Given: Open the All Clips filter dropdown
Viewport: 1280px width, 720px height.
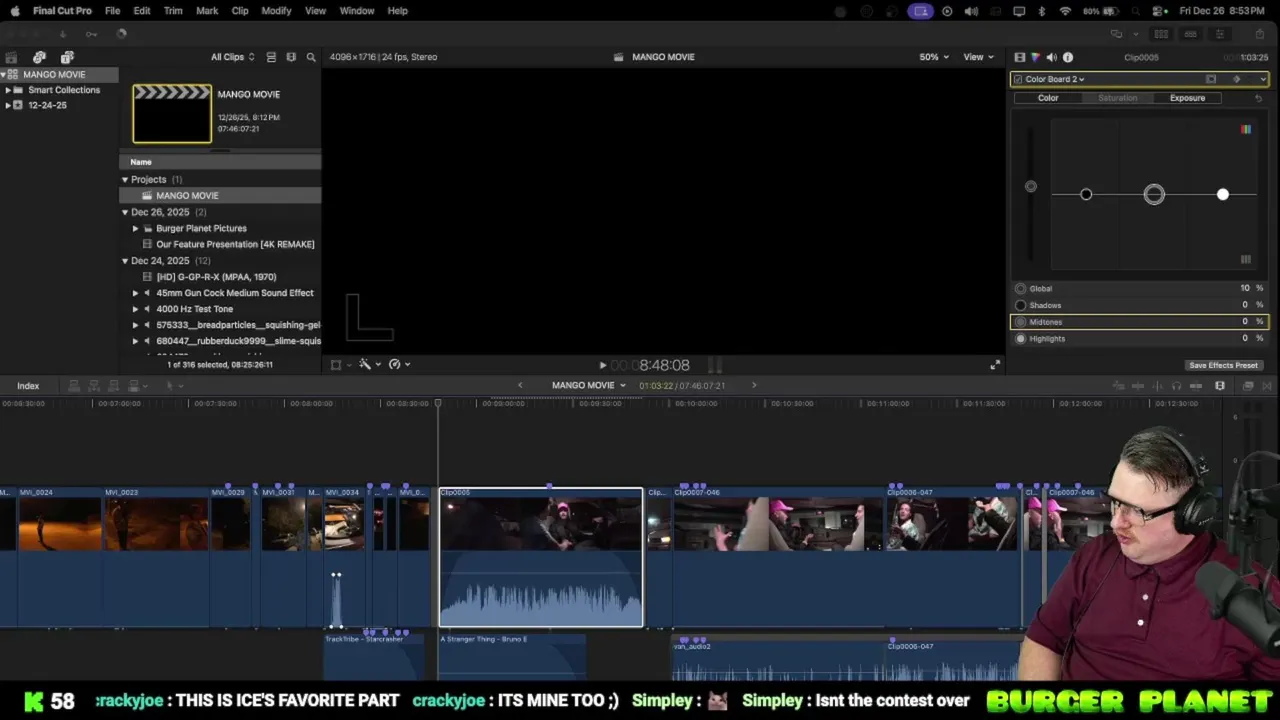Looking at the screenshot, I should [232, 57].
